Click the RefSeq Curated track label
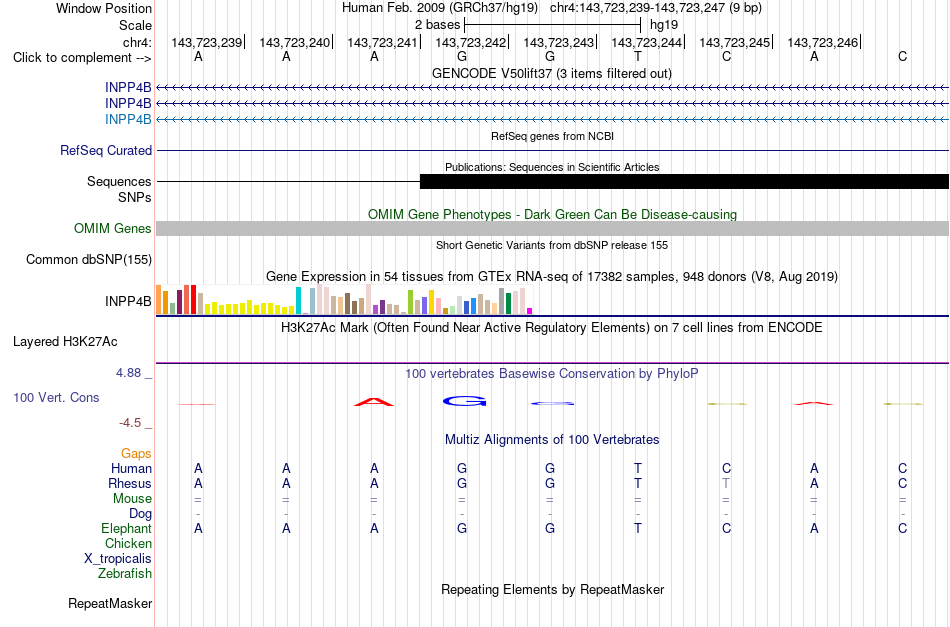Screen dimensions: 950x627 (x=106, y=150)
